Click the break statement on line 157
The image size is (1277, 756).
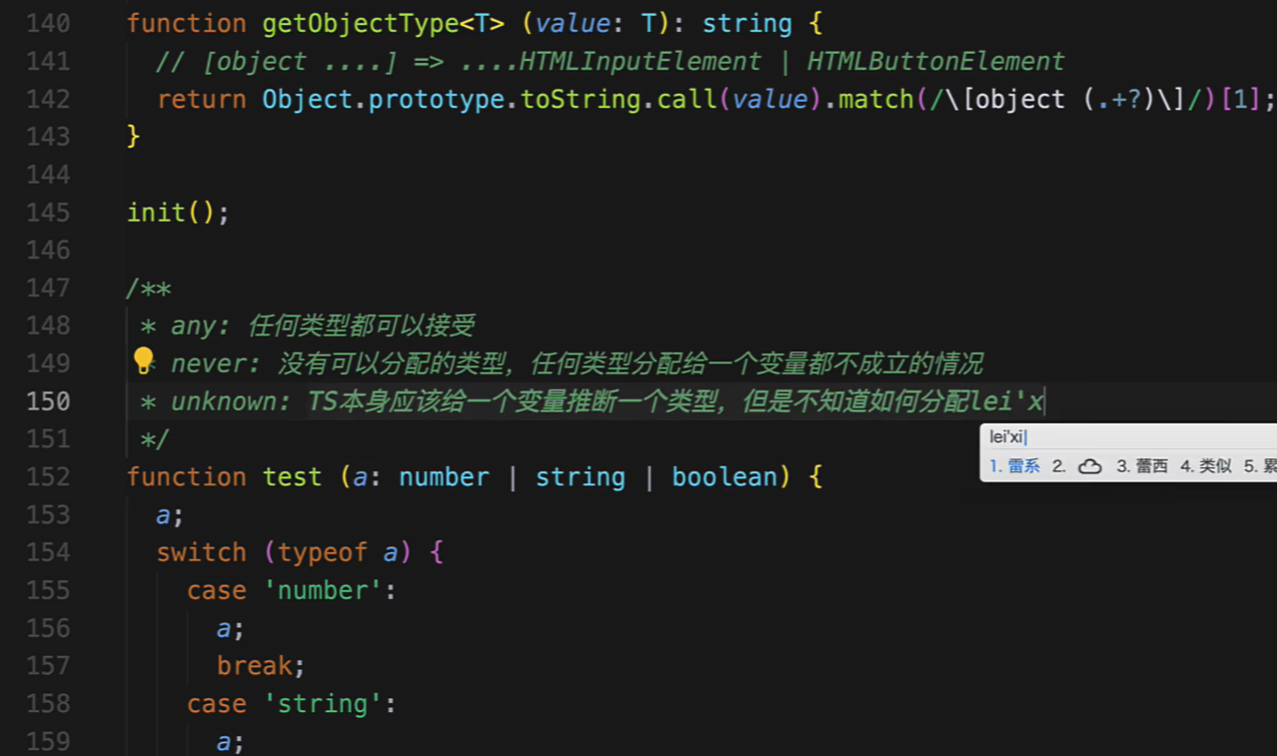click(x=255, y=664)
